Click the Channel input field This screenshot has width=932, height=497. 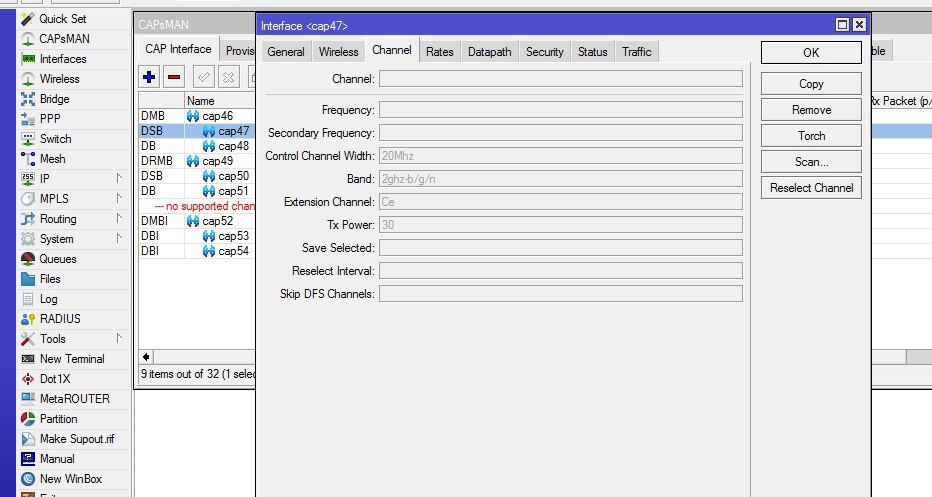pos(561,78)
